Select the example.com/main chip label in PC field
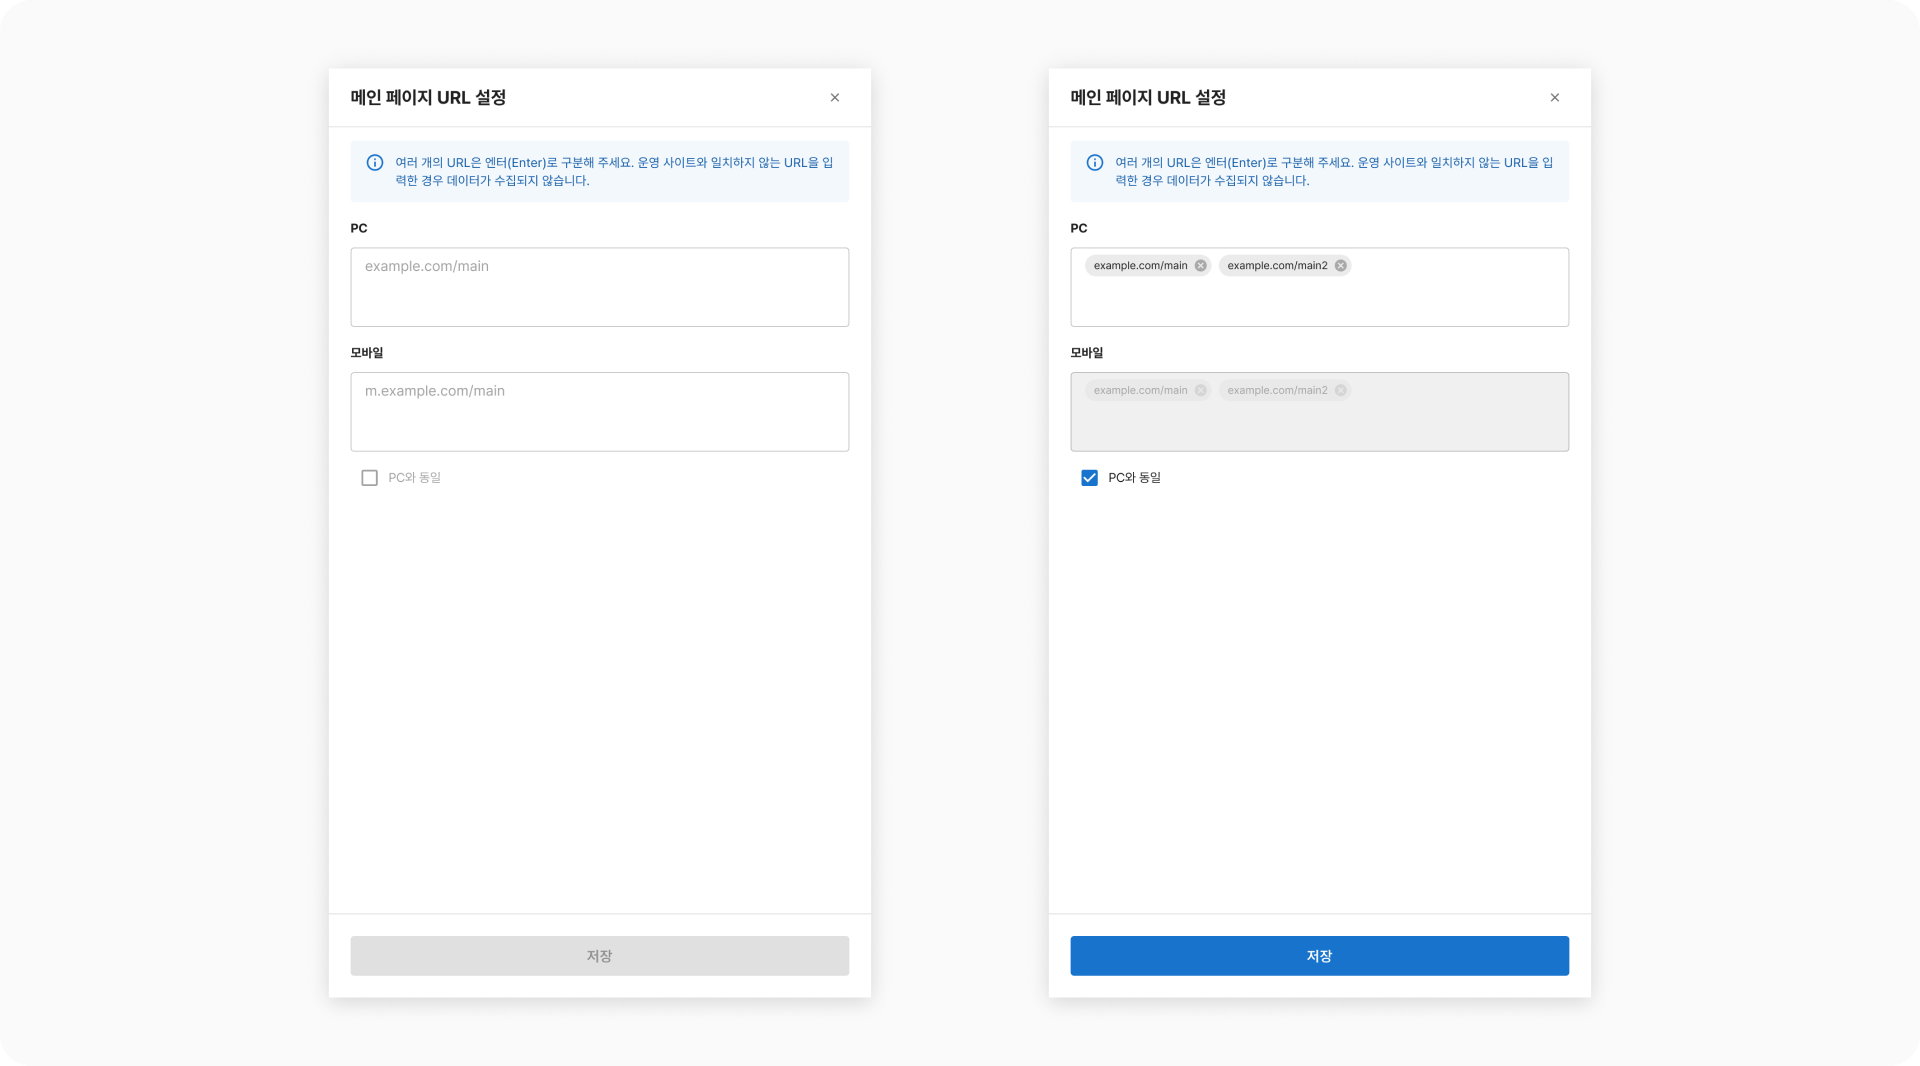This screenshot has width=1920, height=1066. pos(1140,266)
